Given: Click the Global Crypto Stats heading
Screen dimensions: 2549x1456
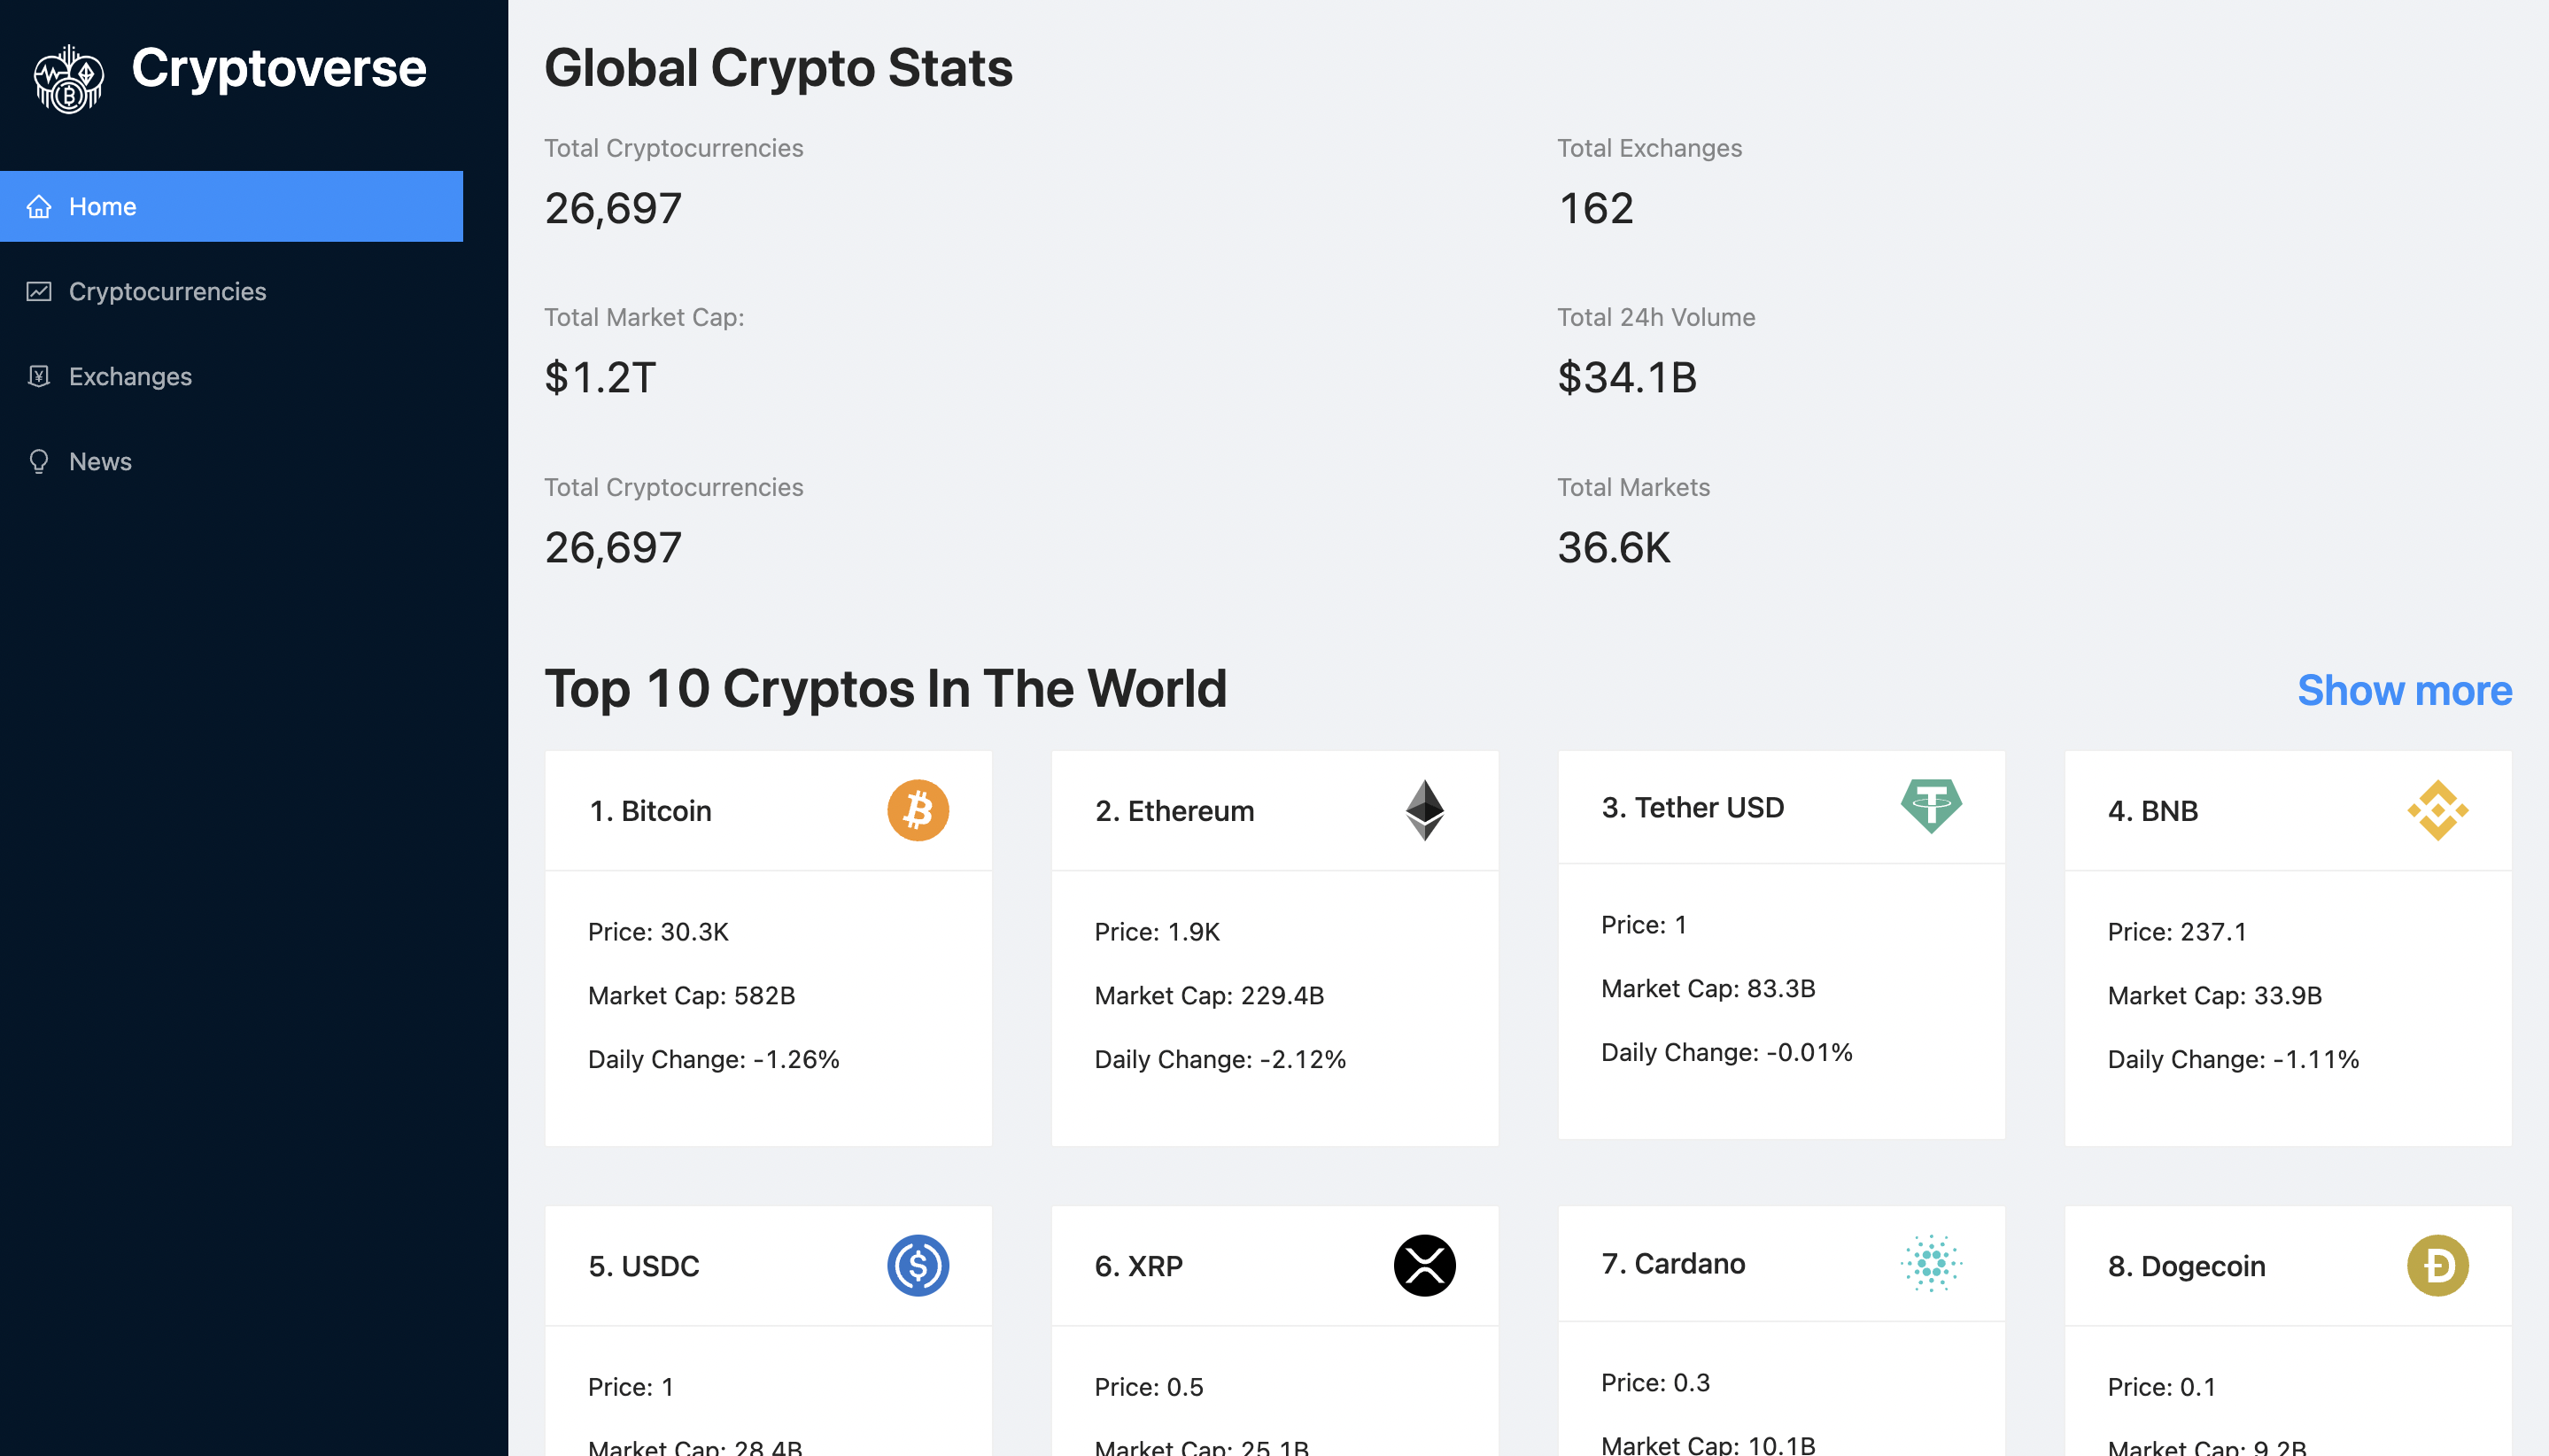Looking at the screenshot, I should 778,67.
